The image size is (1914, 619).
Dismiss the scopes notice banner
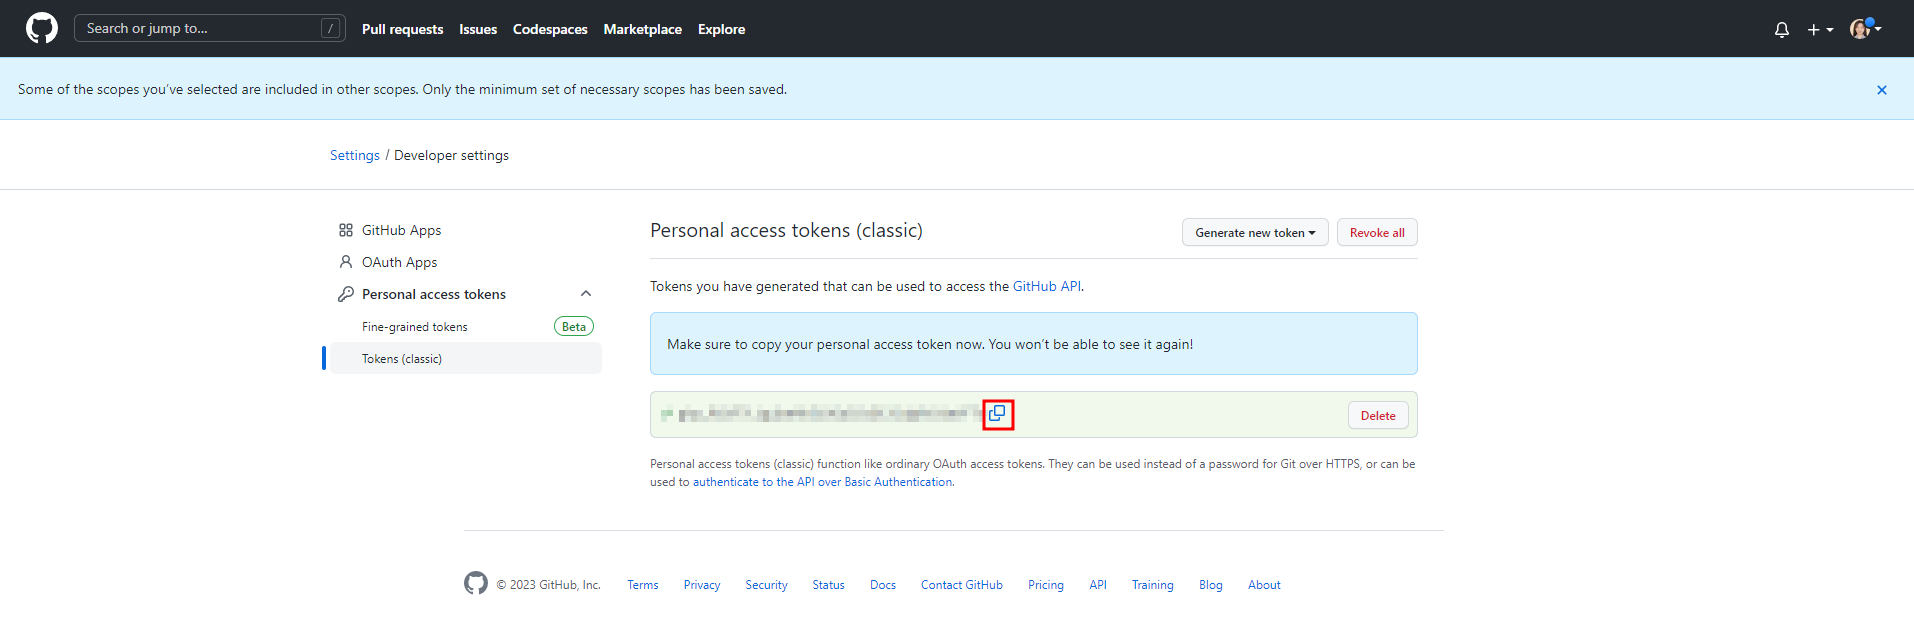pos(1882,90)
